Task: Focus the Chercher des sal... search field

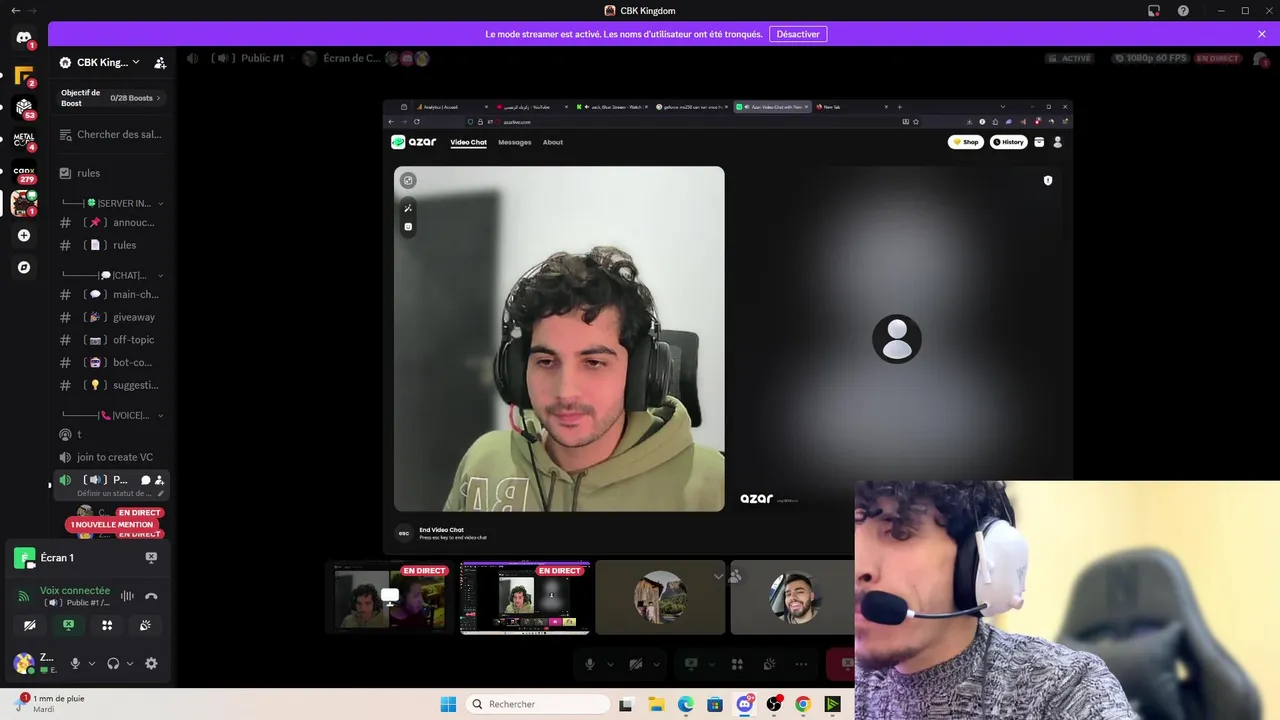Action: point(112,134)
